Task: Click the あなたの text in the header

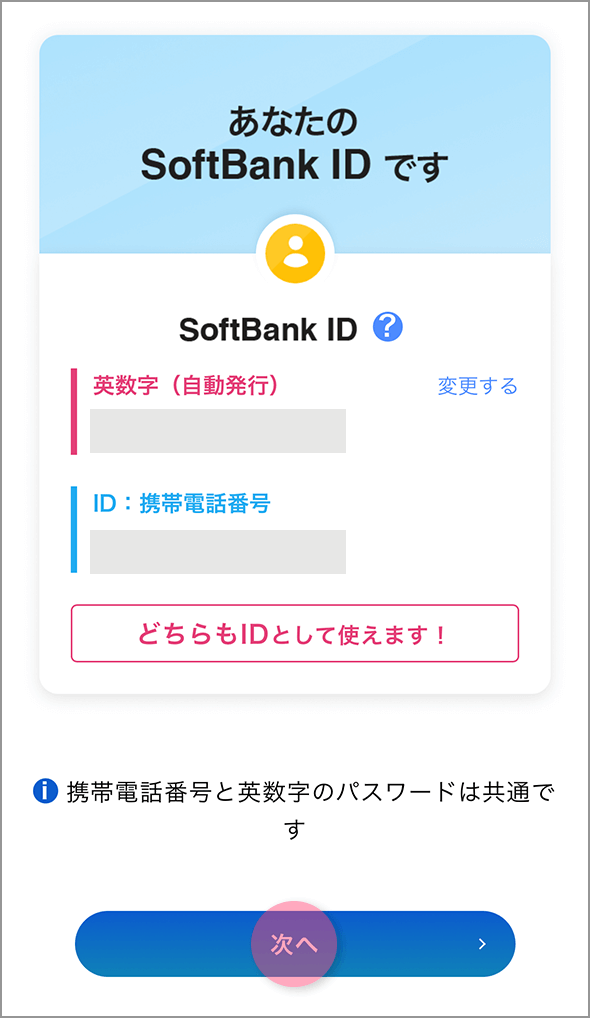Action: pos(293,122)
